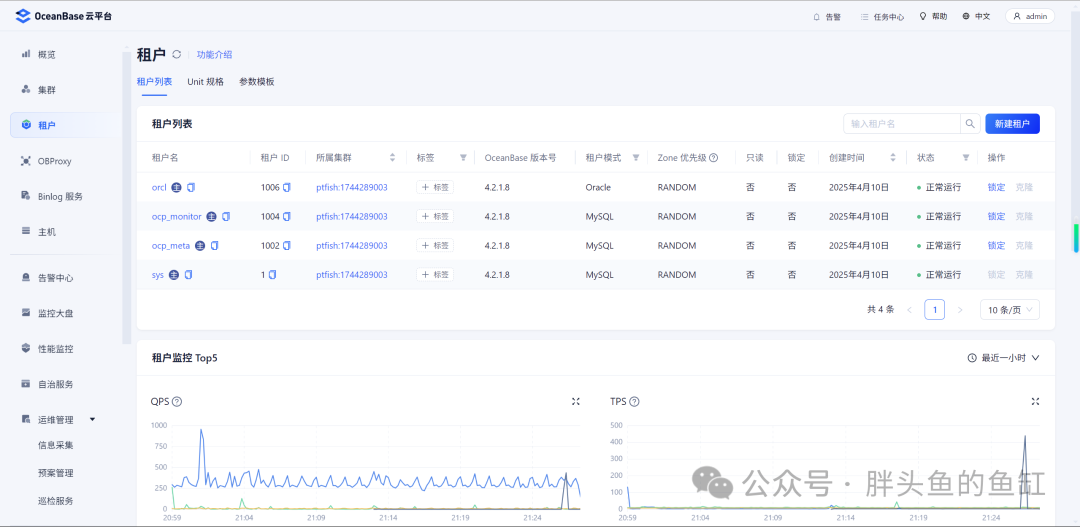Click the 输入租户名 search field
Screen dimensions: 1080x527
click(x=902, y=124)
